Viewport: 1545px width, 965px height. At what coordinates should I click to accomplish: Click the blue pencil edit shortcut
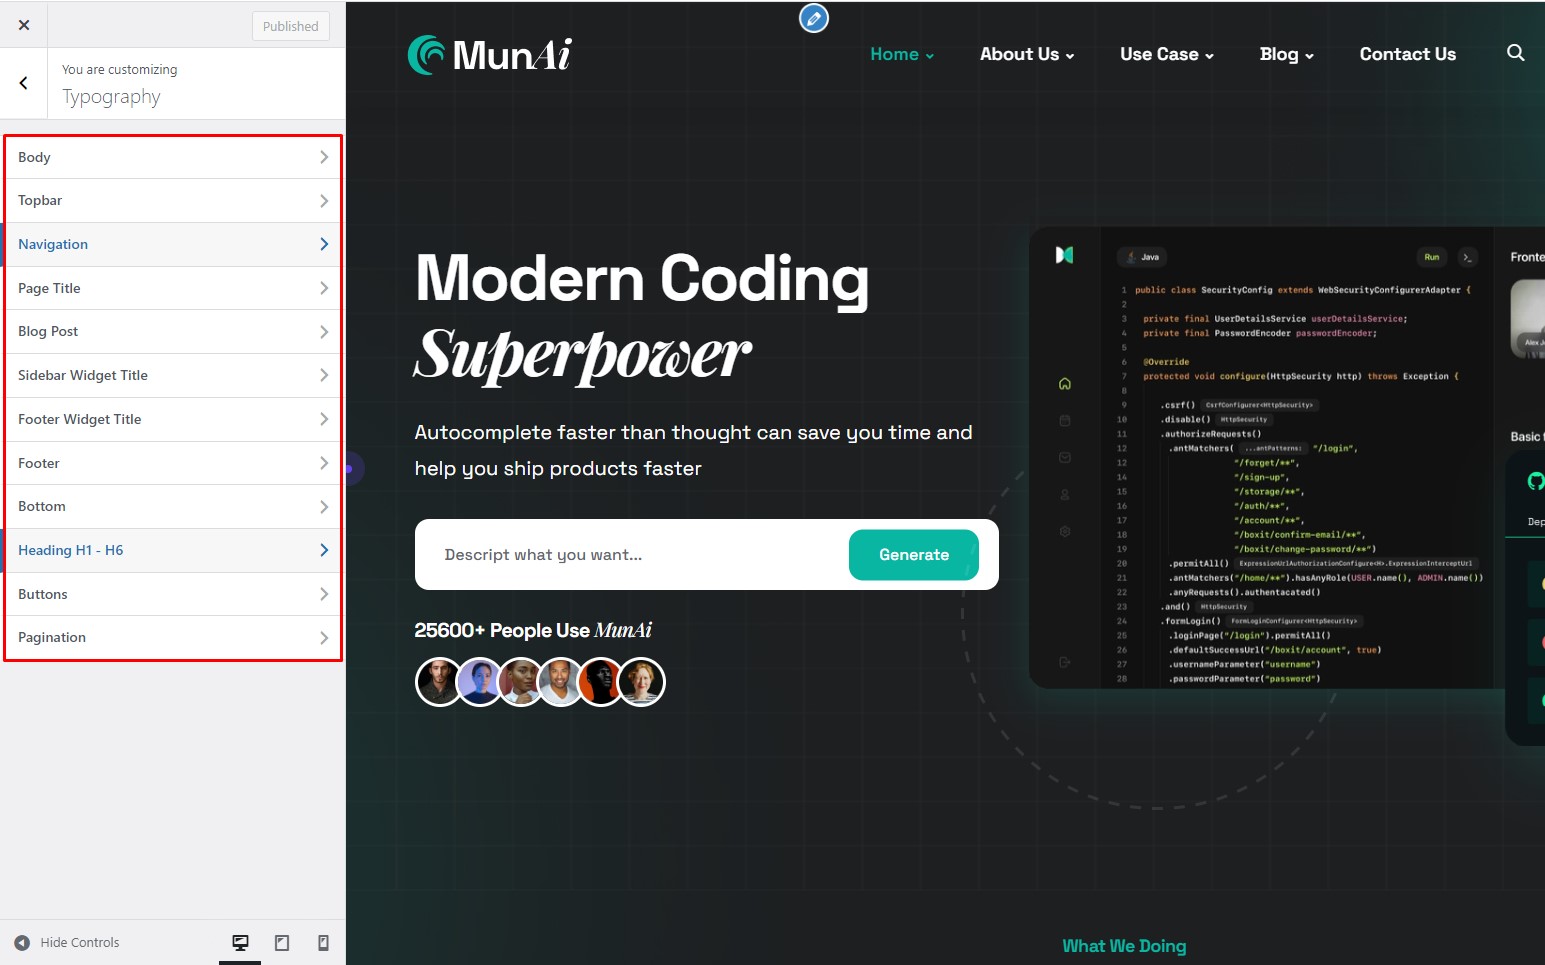point(814,18)
